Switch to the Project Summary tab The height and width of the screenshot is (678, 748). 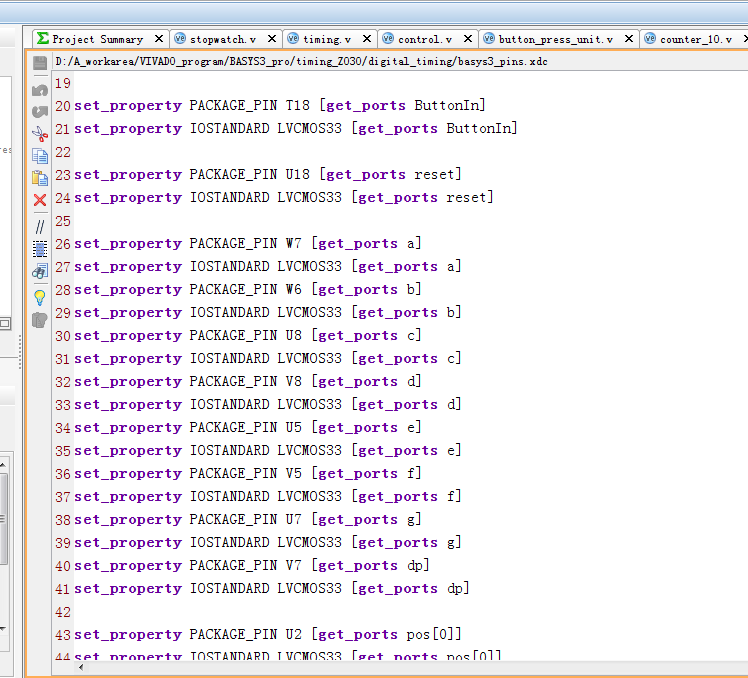pyautogui.click(x=97, y=39)
